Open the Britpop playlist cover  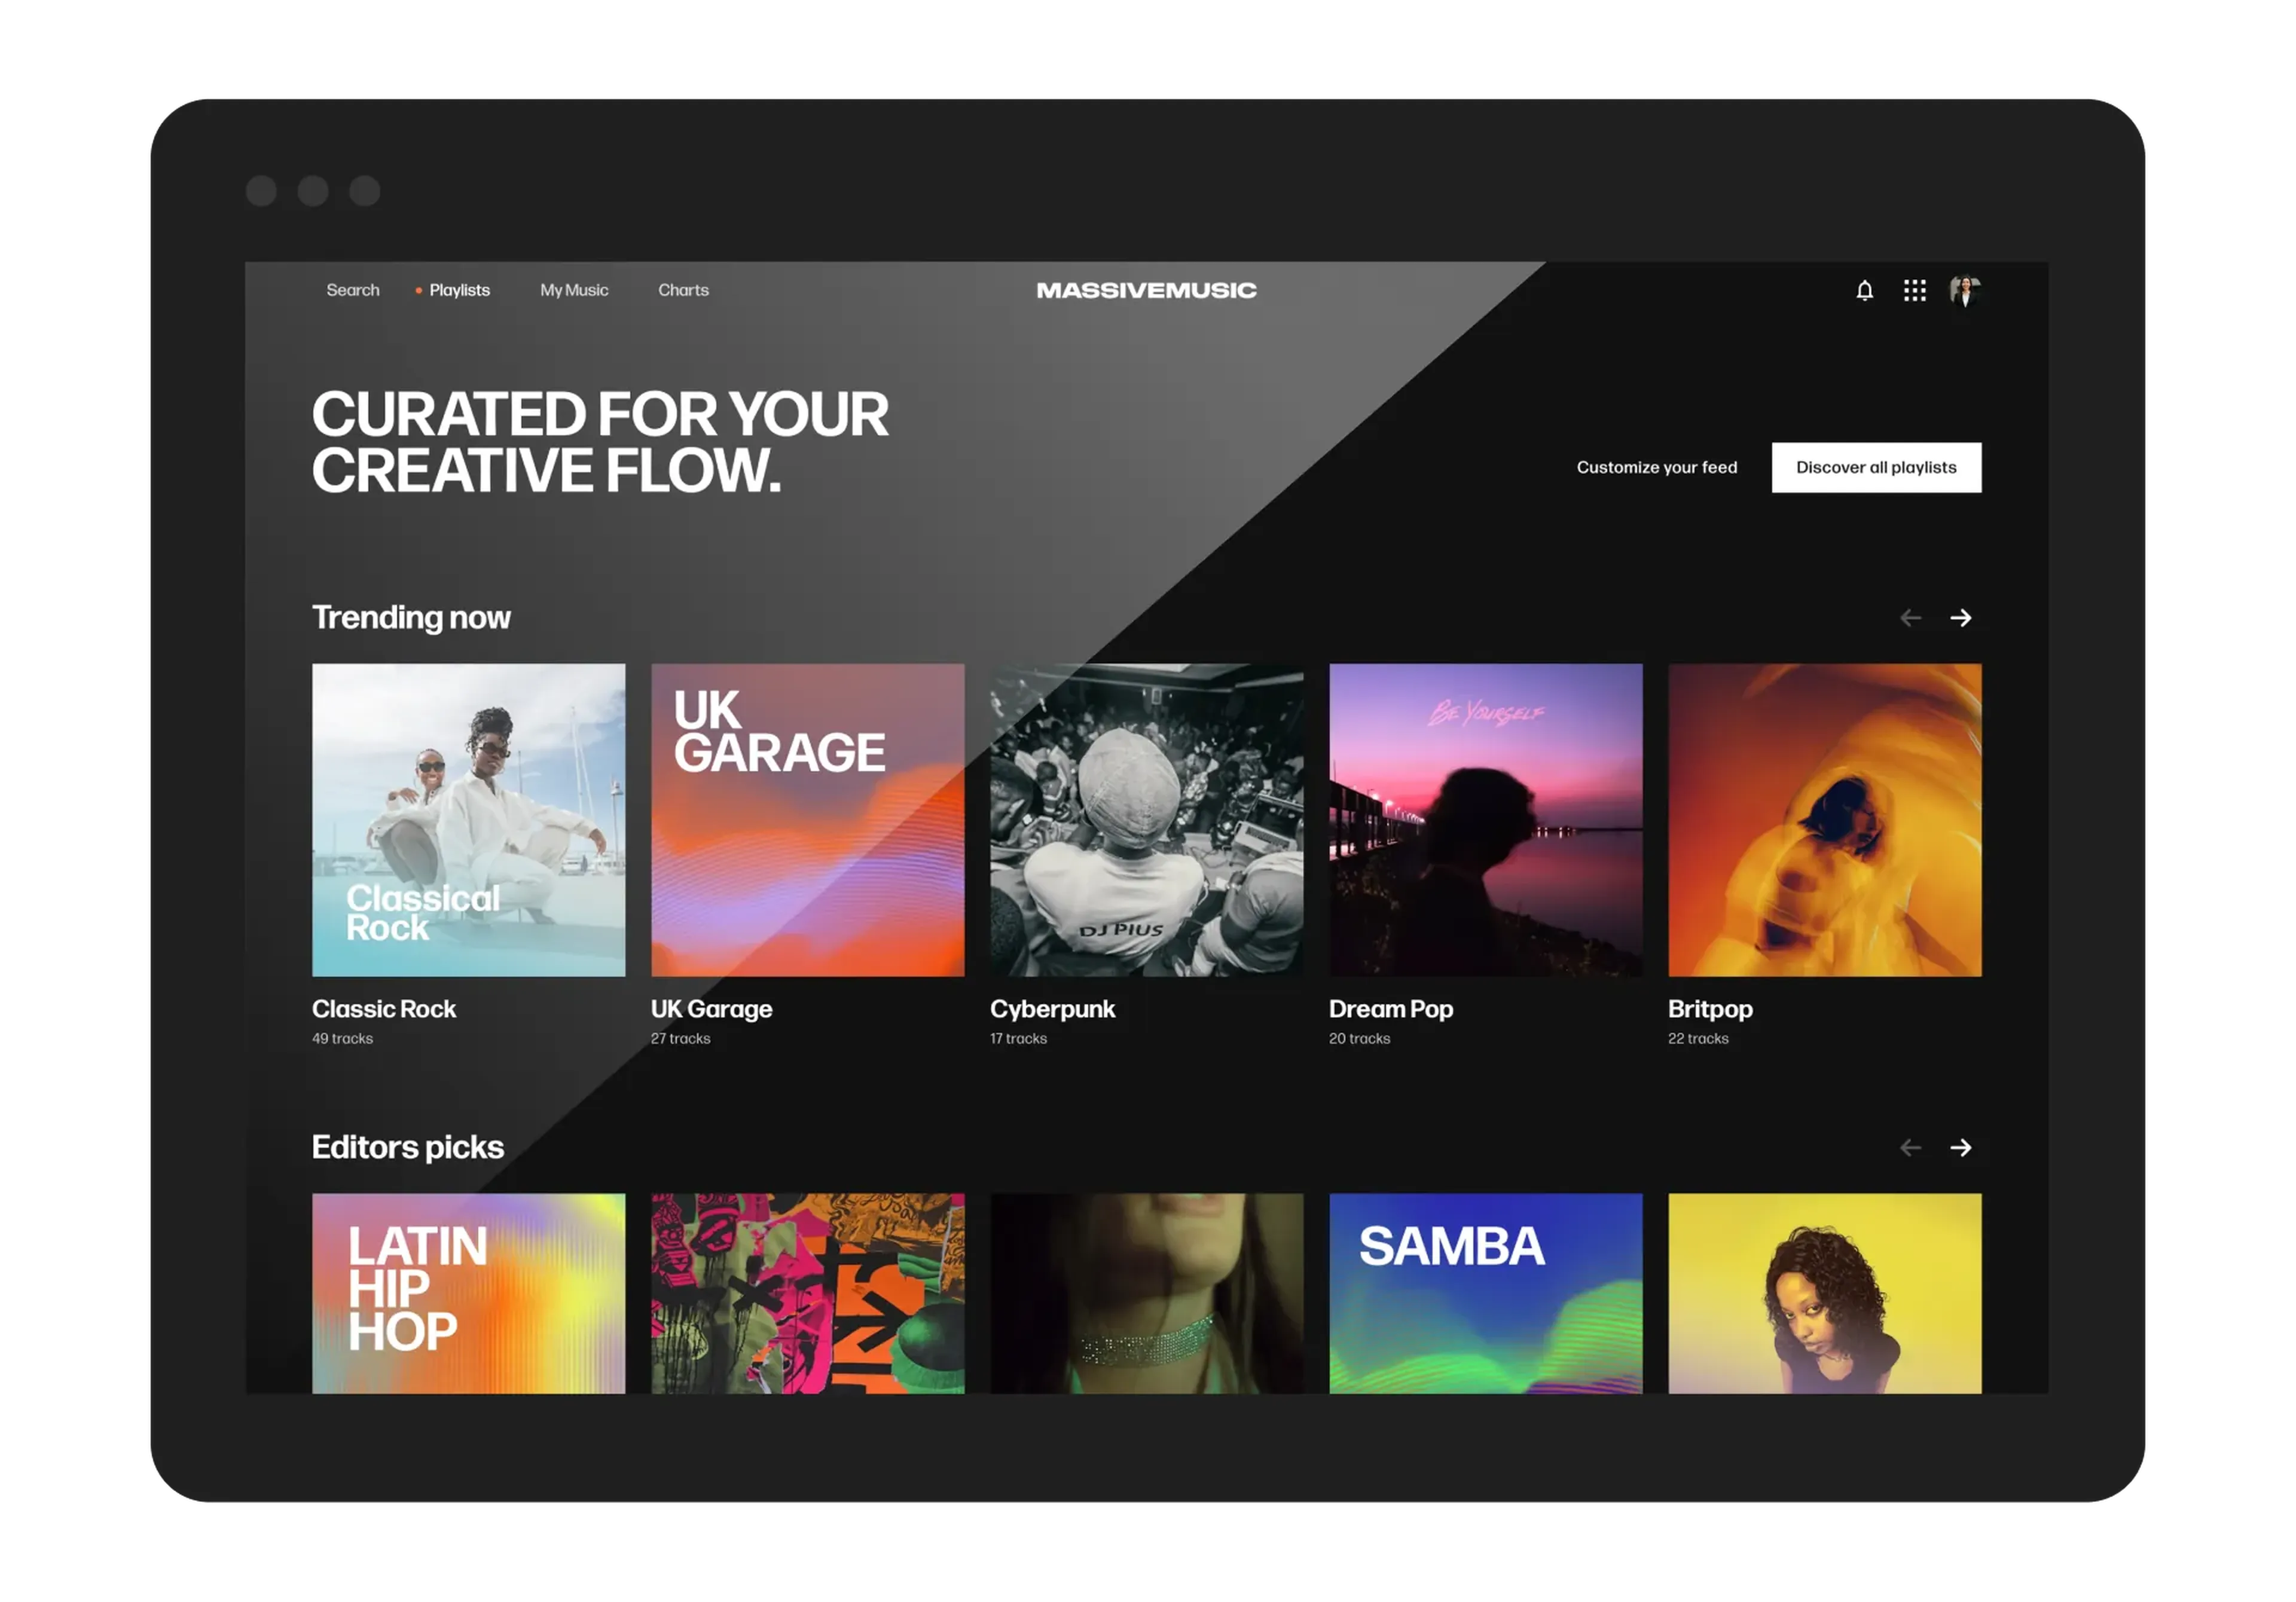[1824, 820]
